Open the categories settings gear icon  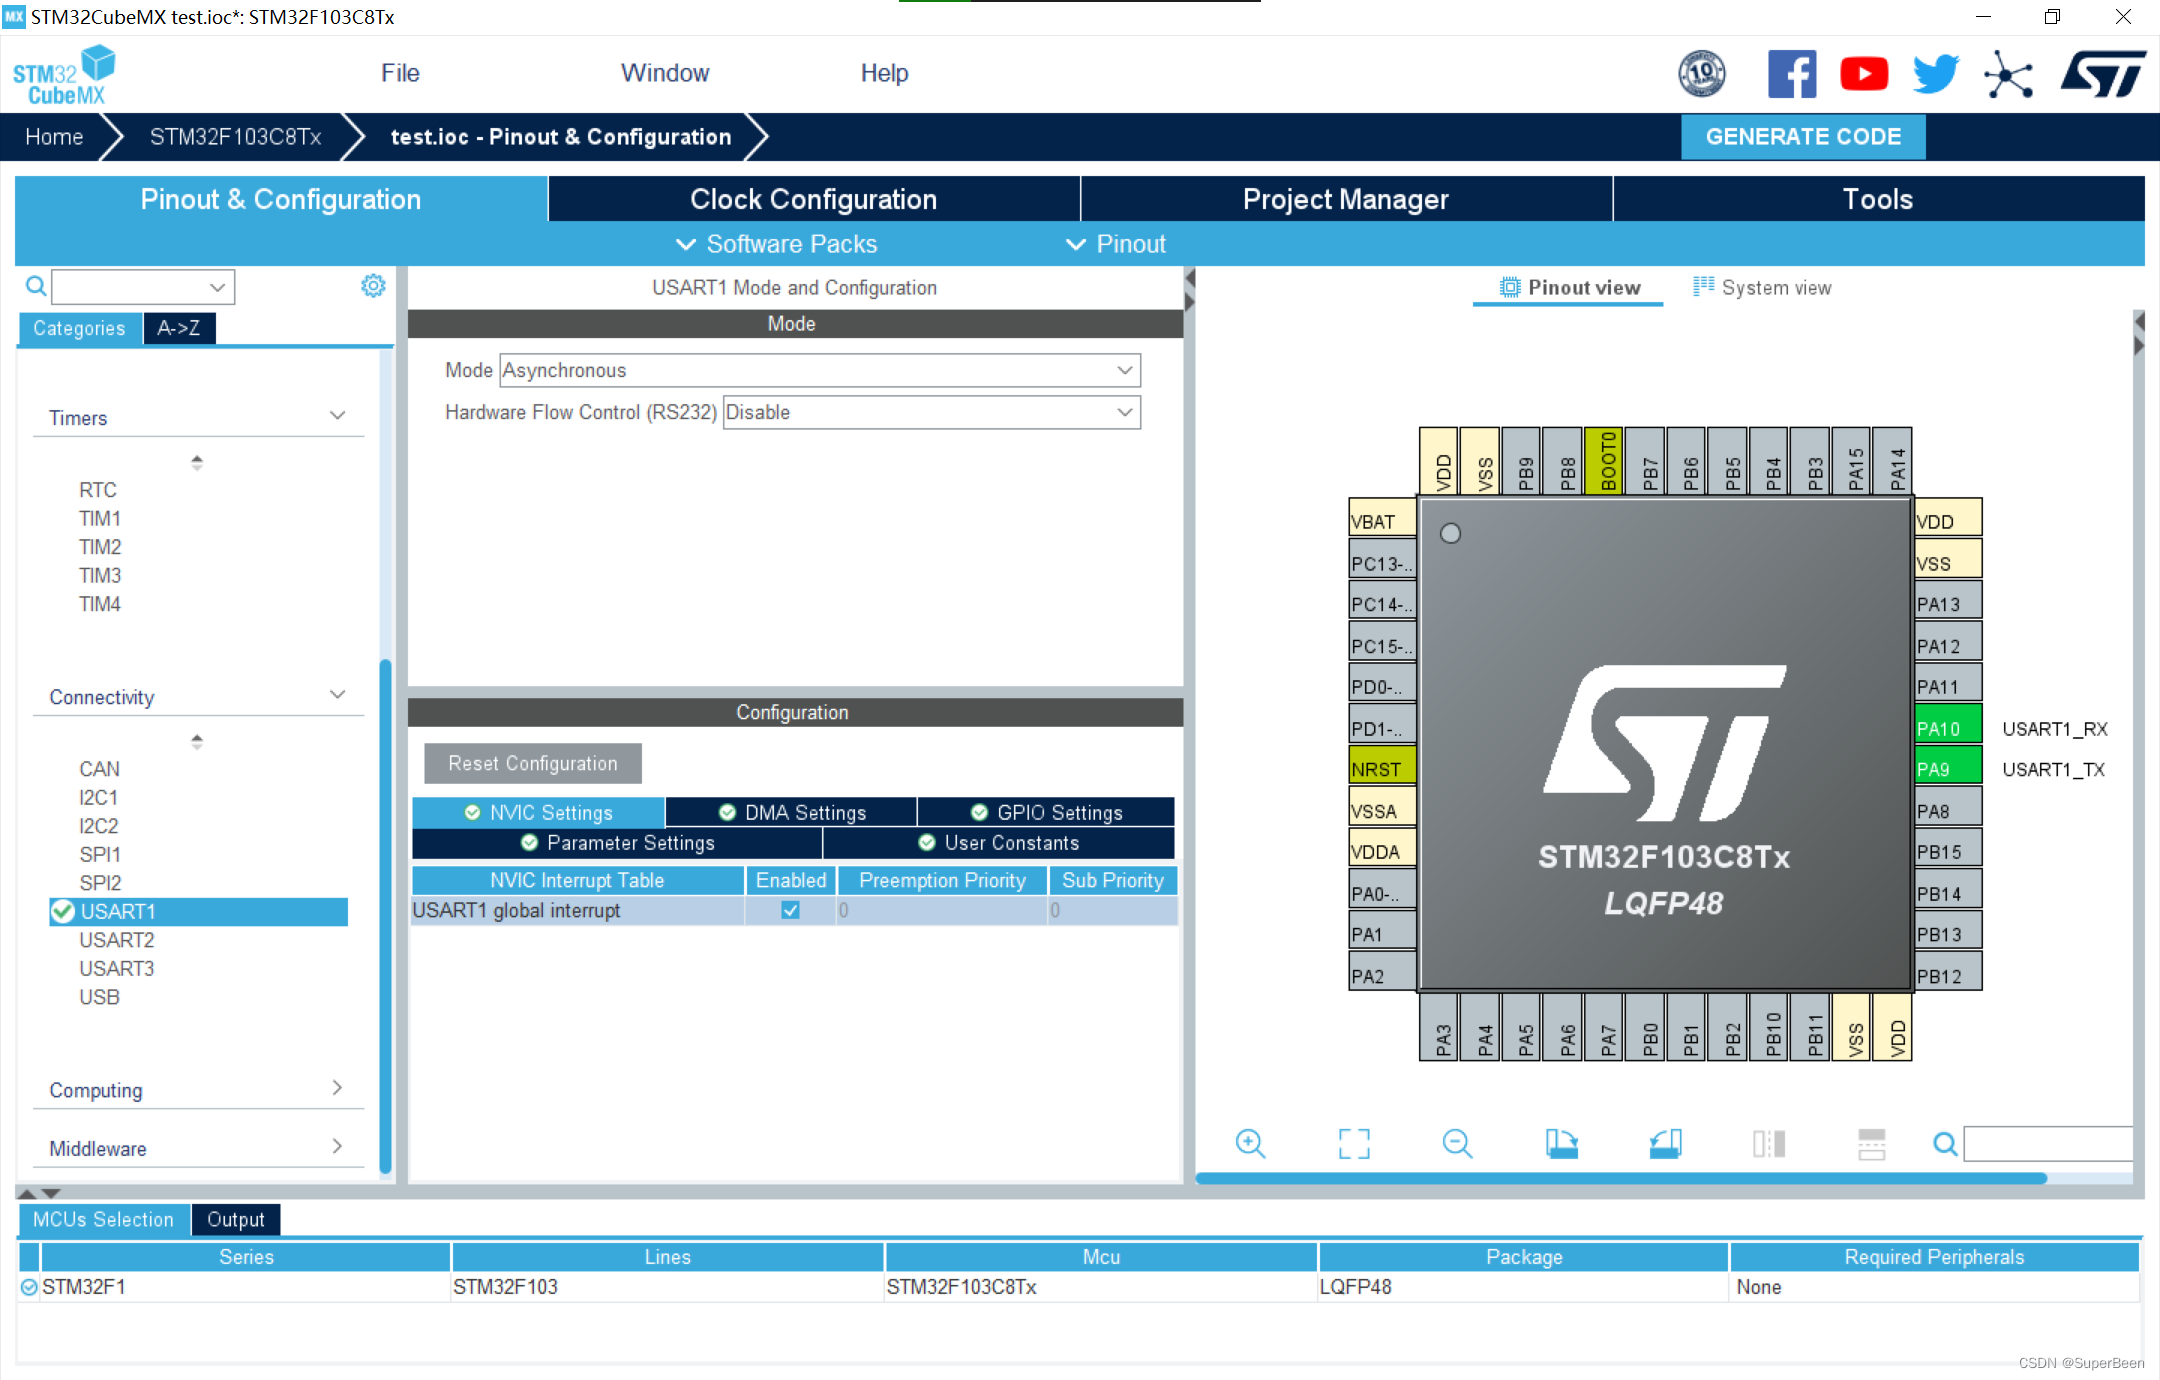[373, 286]
